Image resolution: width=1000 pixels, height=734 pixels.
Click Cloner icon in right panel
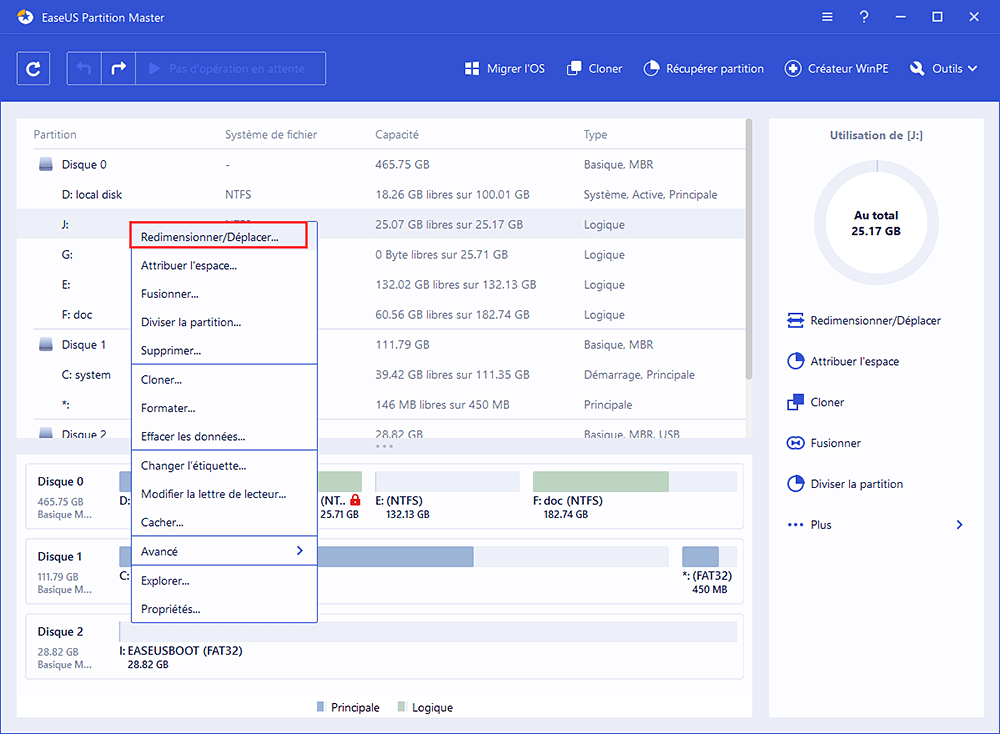[x=795, y=402]
